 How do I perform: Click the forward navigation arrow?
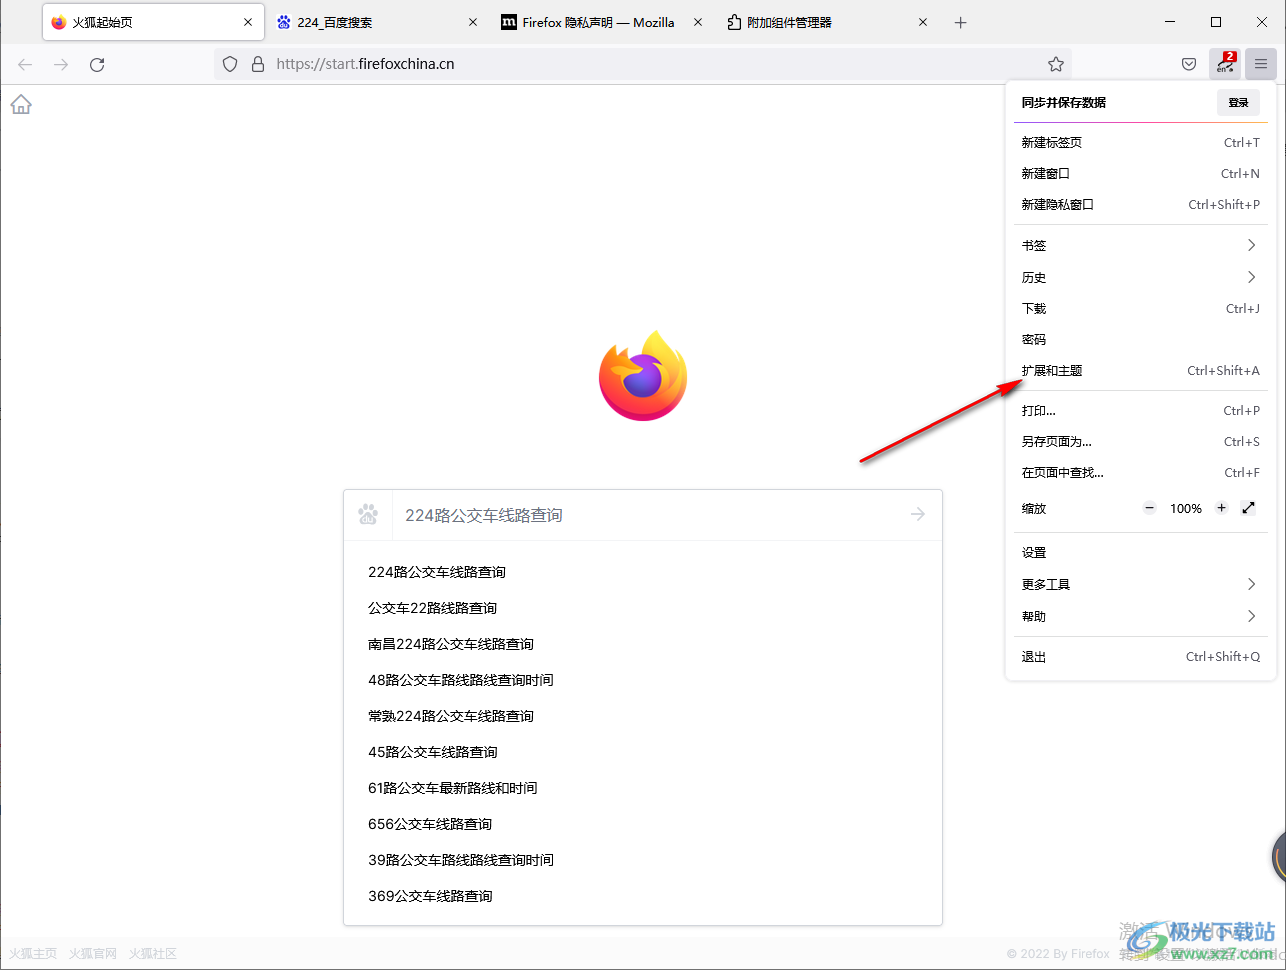[61, 64]
